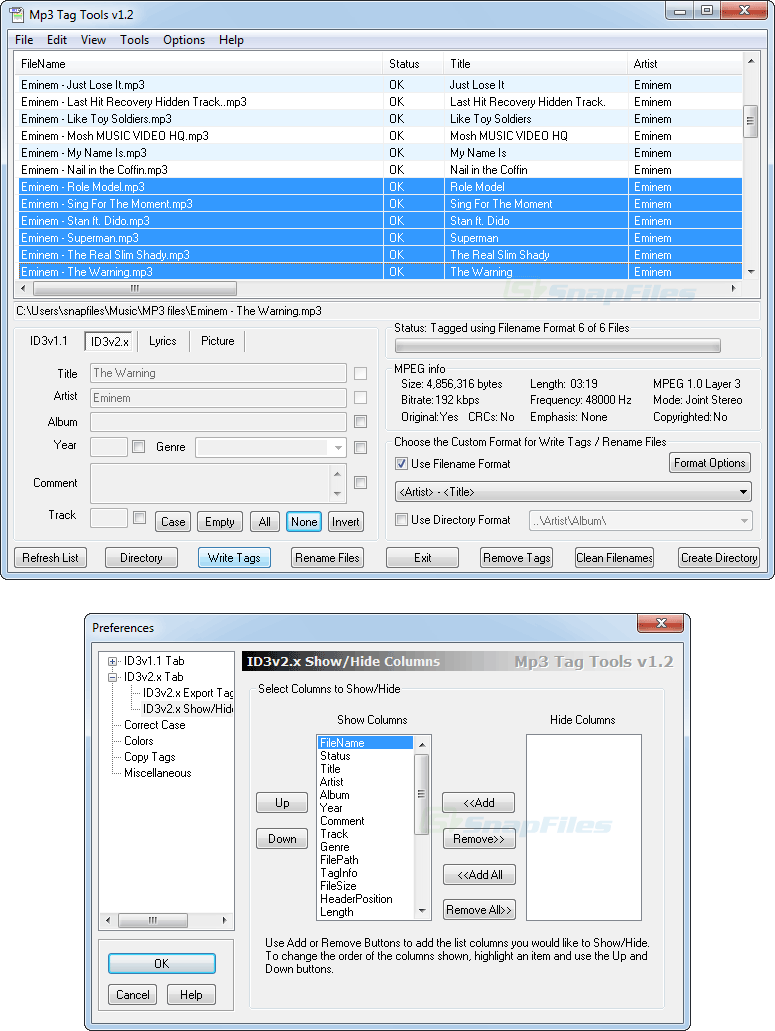
Task: Click the Title text field
Action: (218, 373)
